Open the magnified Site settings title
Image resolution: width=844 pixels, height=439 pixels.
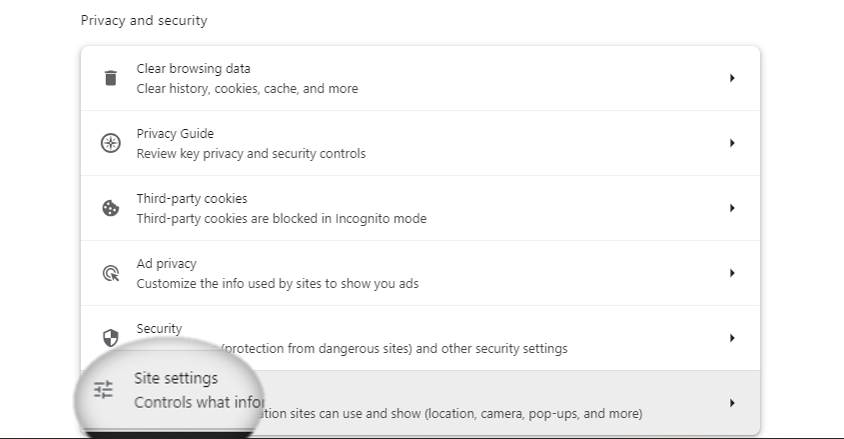coord(176,378)
